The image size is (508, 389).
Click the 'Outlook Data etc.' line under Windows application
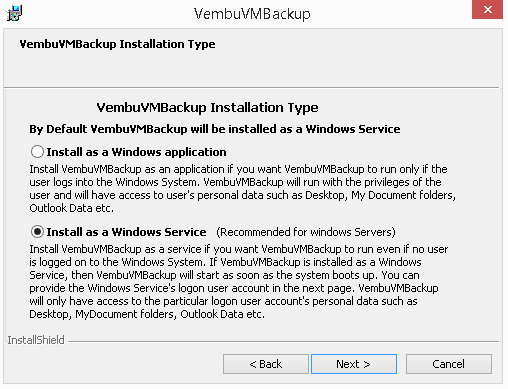coord(71,208)
